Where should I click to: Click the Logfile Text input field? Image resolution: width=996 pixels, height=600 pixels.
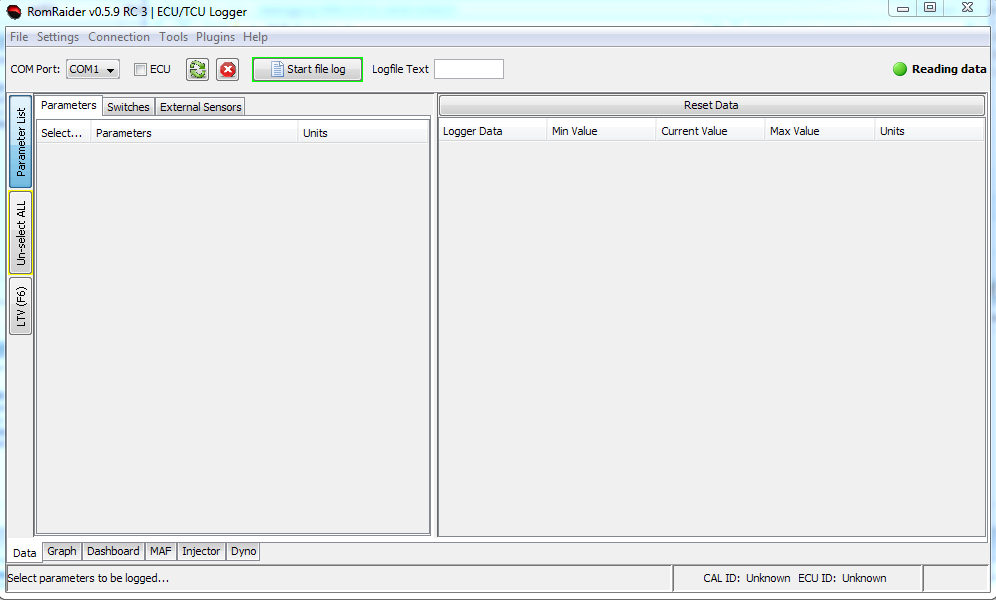[x=468, y=69]
